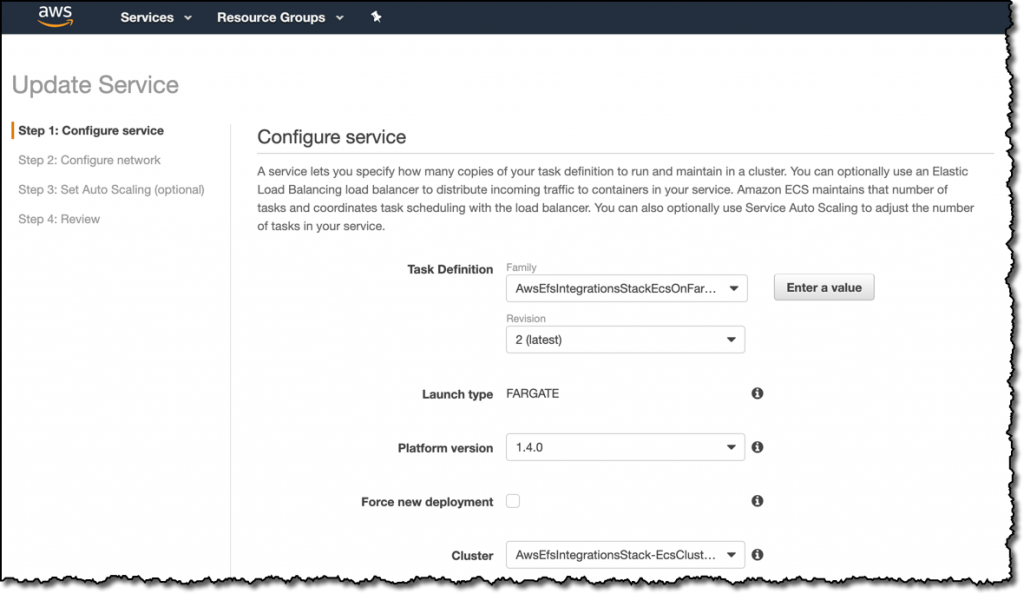The image size is (1024, 594).
Task: Click the Launch type label
Action: tap(457, 394)
